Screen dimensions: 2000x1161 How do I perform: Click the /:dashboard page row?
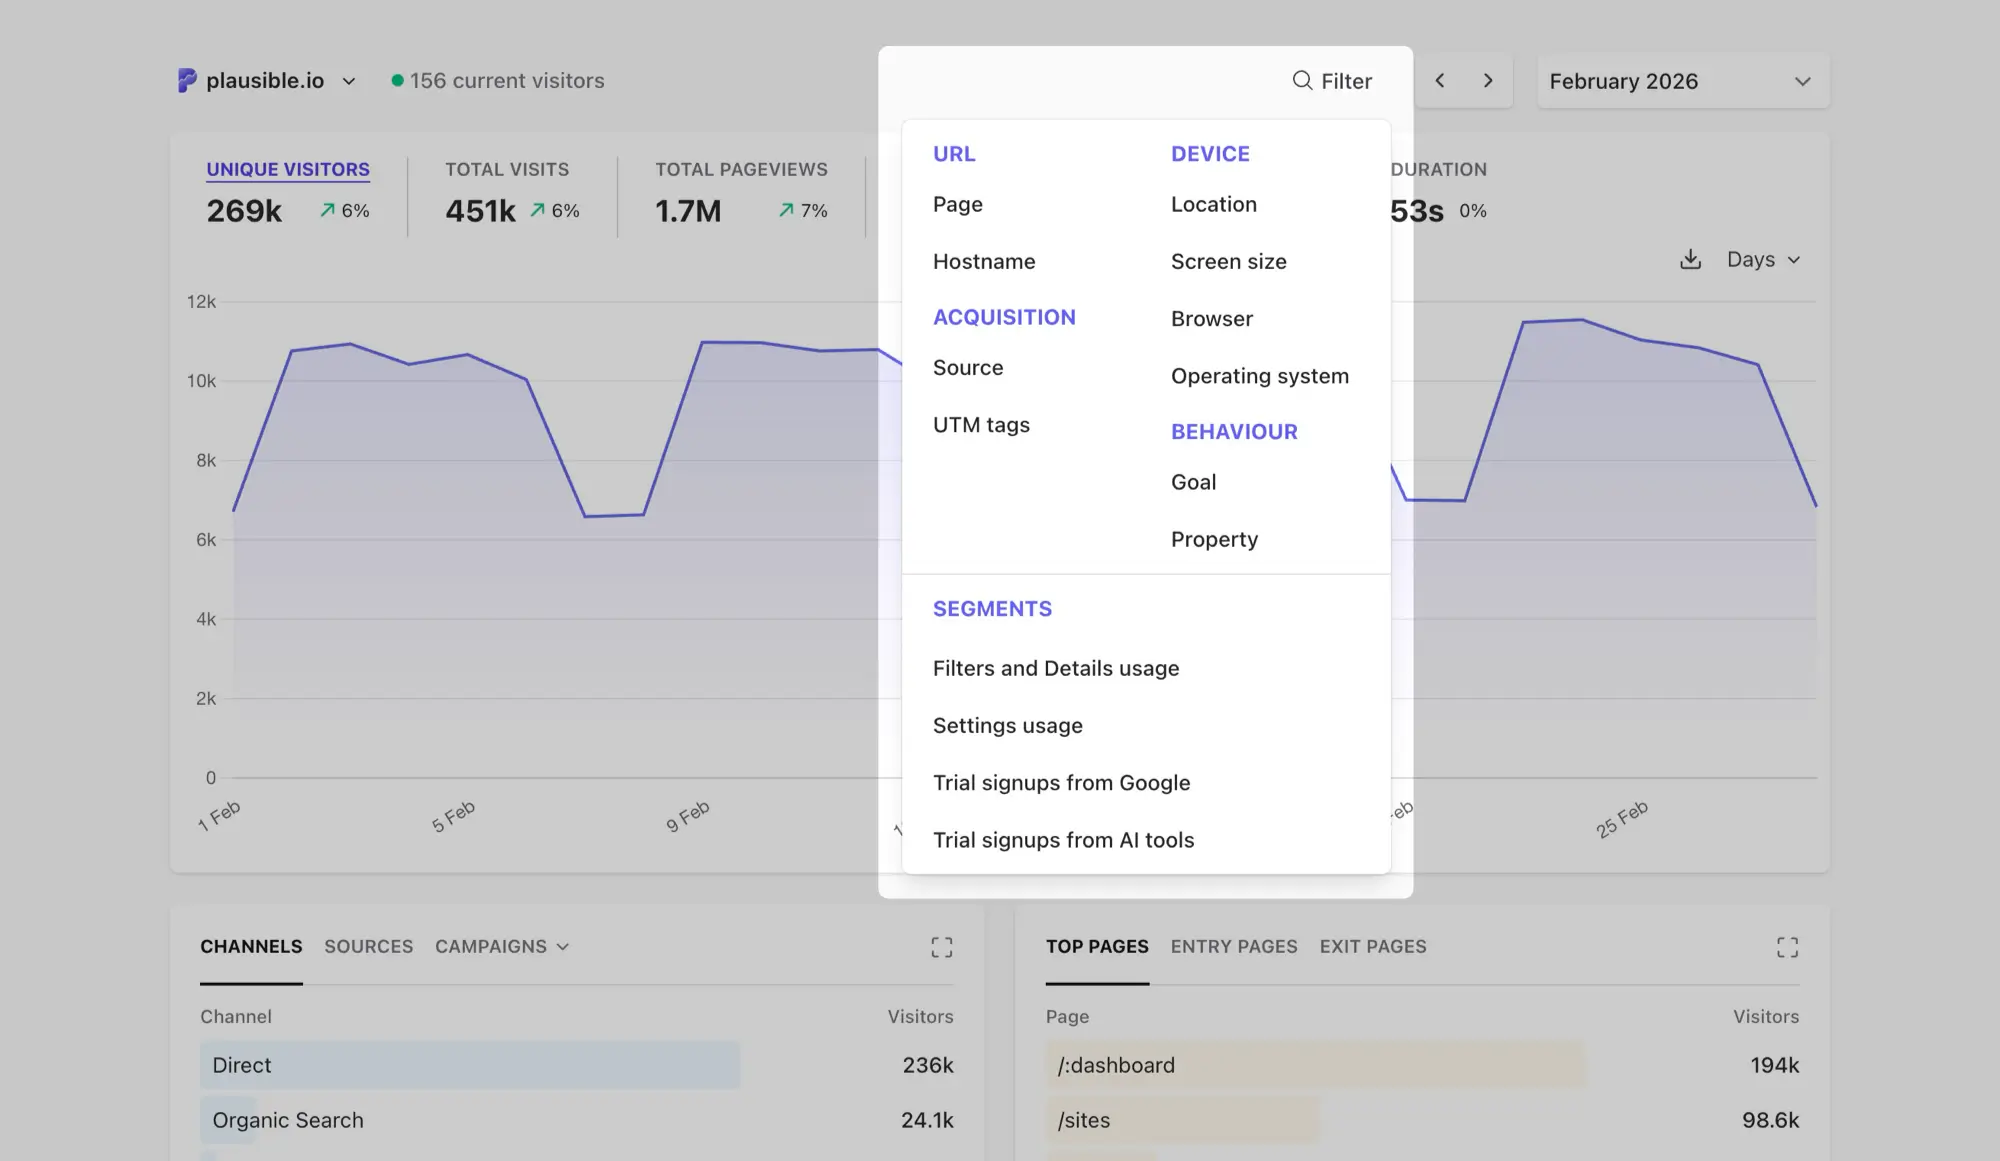[1116, 1066]
